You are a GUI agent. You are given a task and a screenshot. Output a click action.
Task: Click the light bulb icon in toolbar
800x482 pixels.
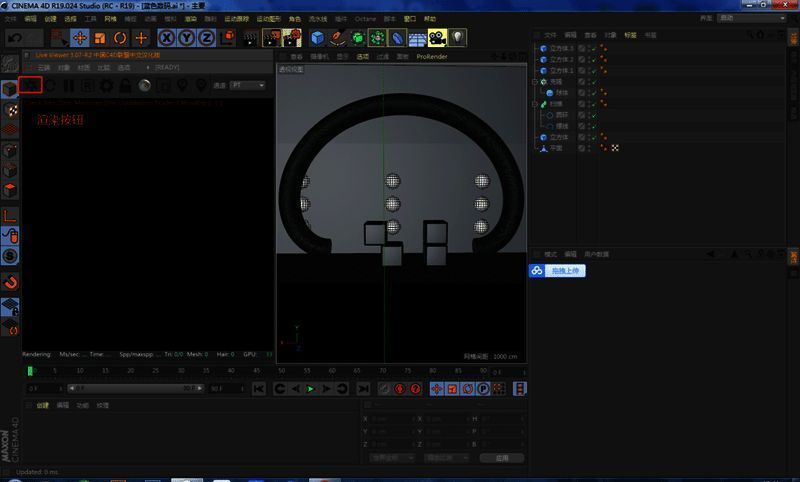tap(458, 38)
